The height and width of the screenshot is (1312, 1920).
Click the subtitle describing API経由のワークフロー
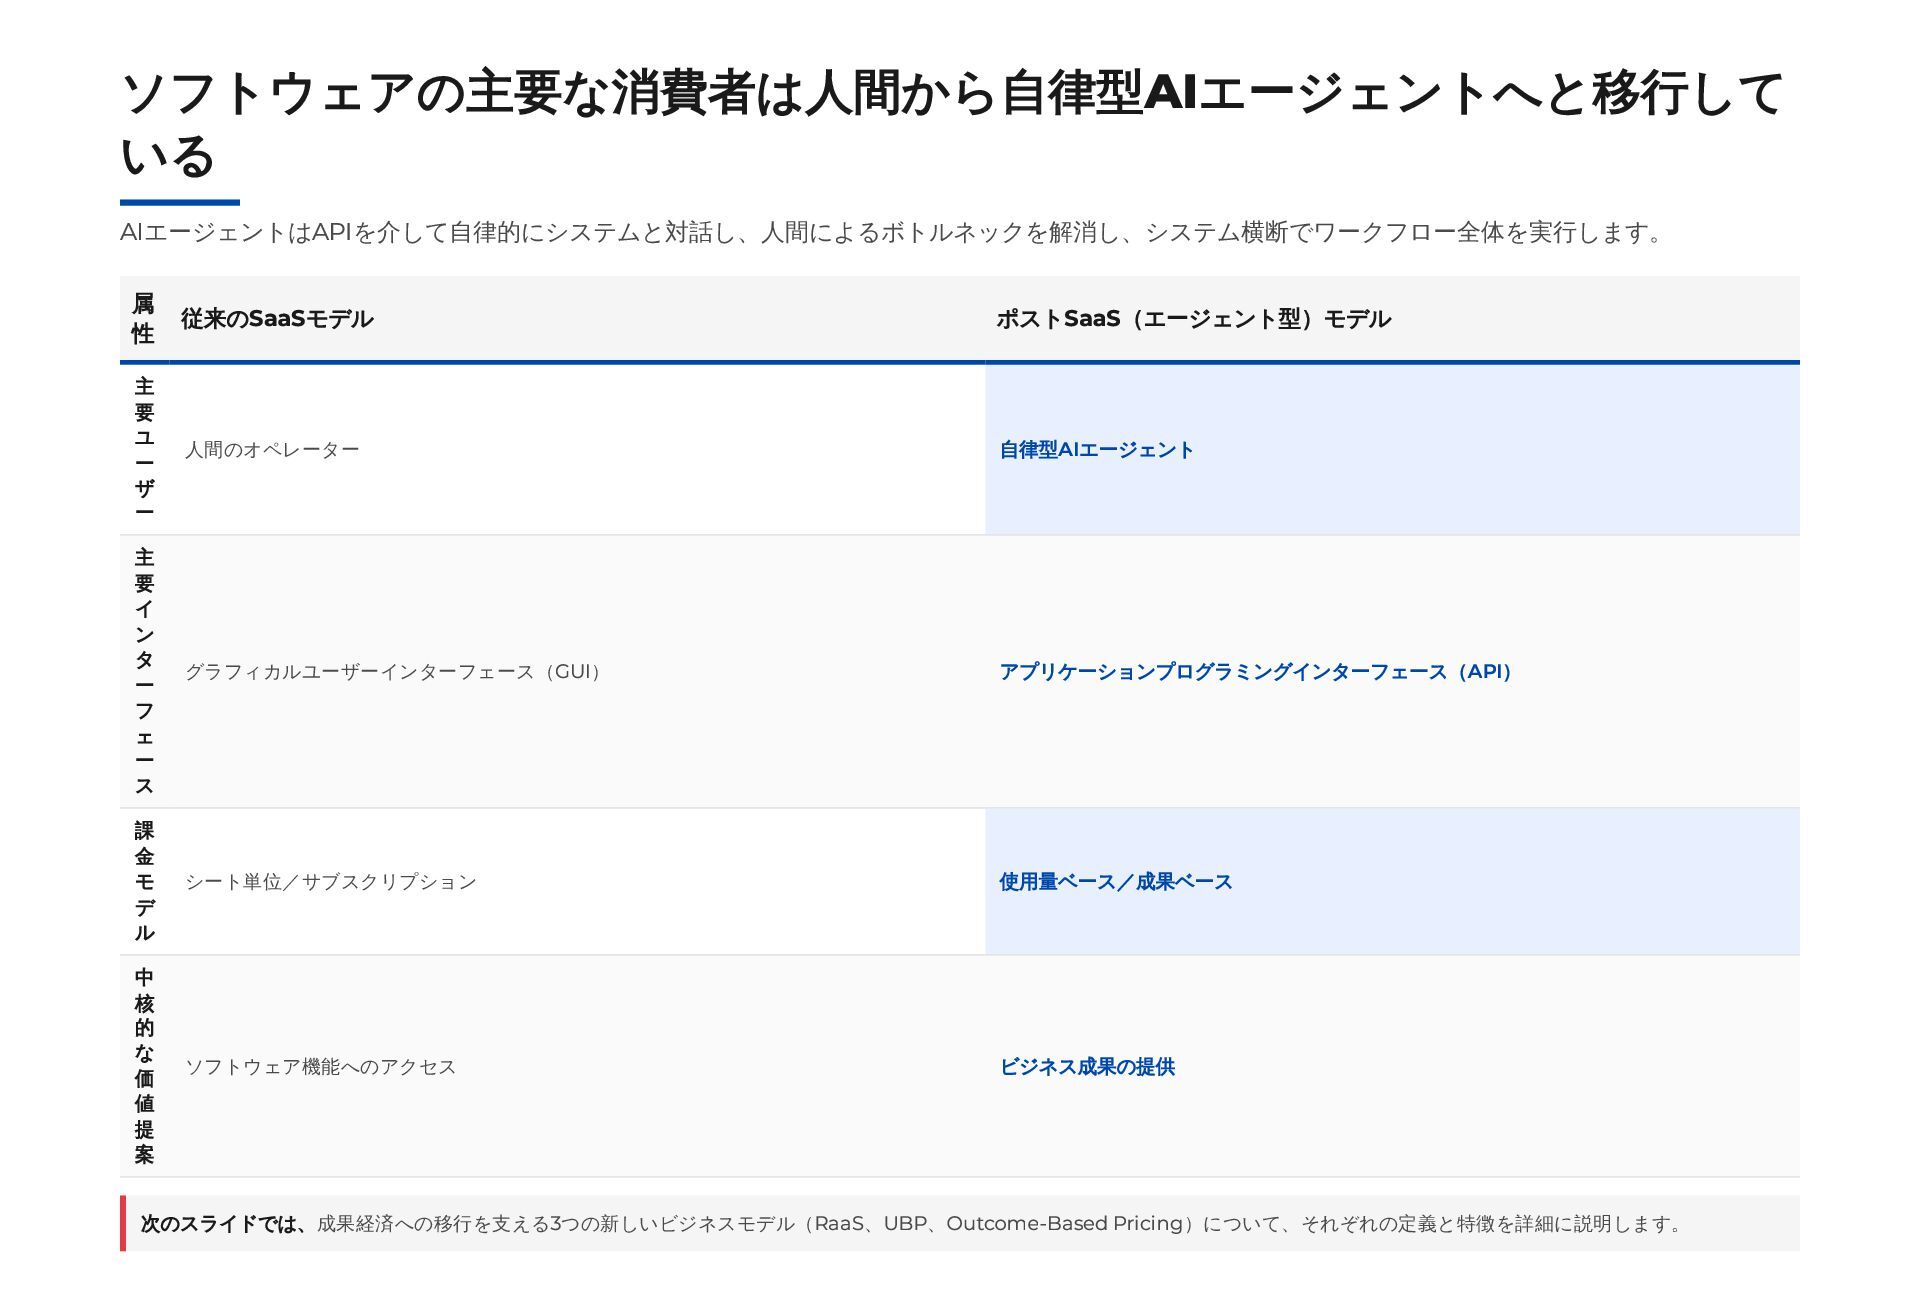point(890,233)
